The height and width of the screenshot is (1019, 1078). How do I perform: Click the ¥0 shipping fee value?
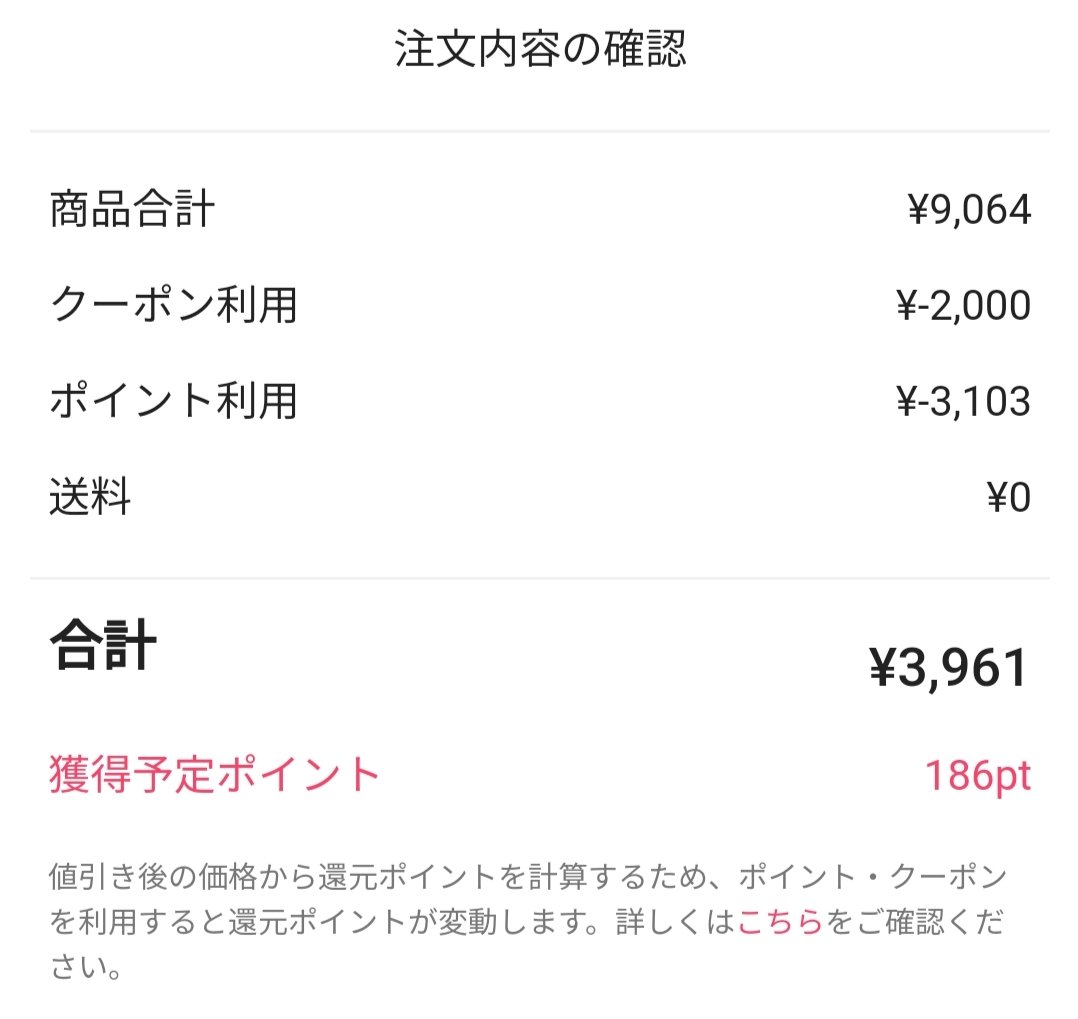tap(1008, 497)
